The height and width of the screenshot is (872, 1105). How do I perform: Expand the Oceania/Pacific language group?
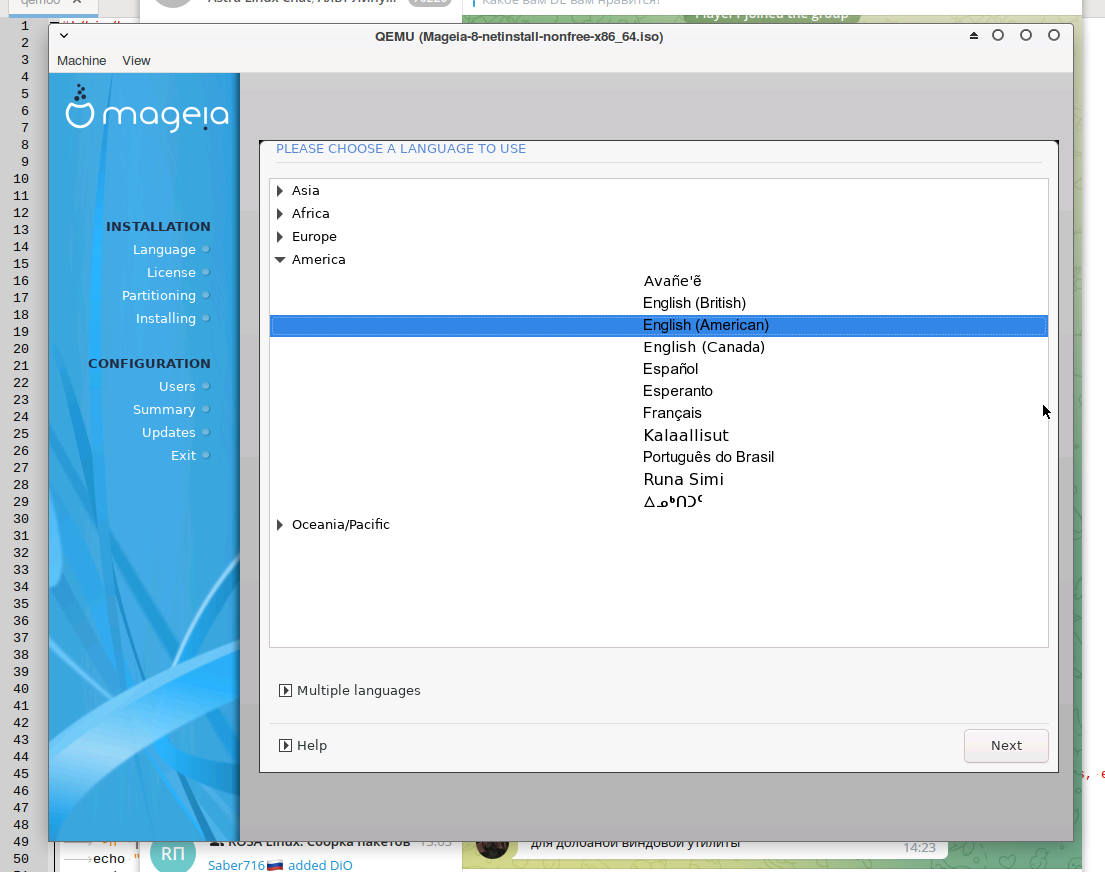pos(280,524)
